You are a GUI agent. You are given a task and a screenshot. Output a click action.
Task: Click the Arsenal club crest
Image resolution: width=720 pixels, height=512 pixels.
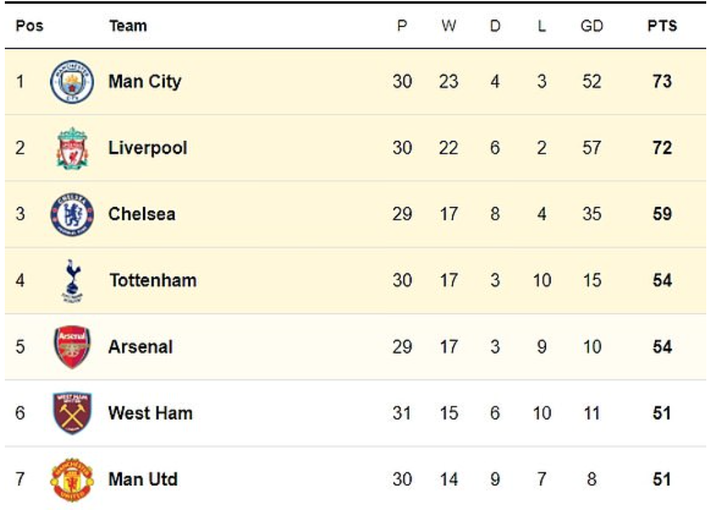click(x=71, y=347)
